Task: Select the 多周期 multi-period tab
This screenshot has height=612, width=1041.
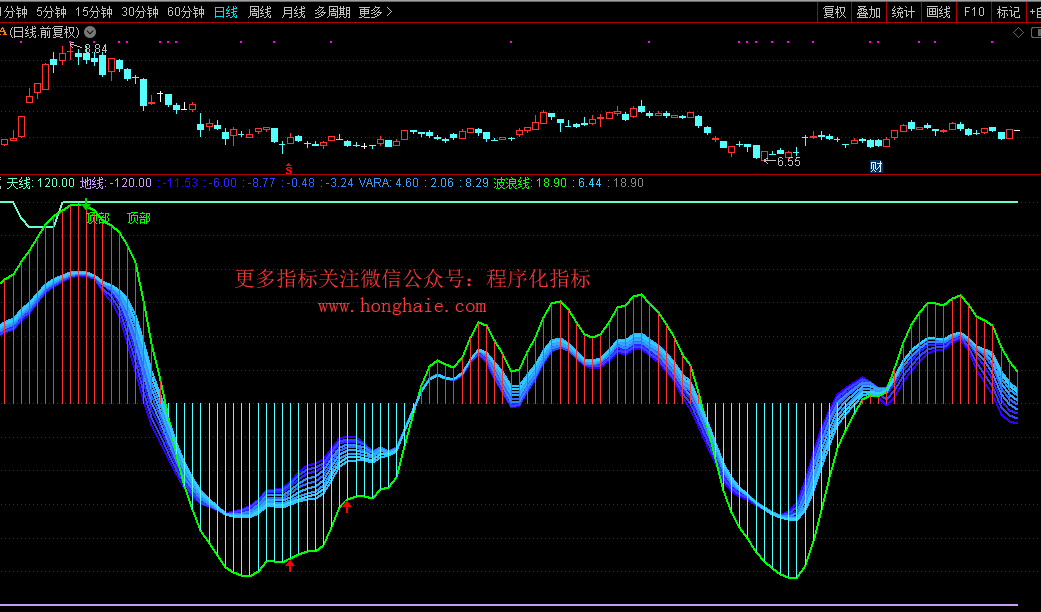Action: click(x=332, y=12)
